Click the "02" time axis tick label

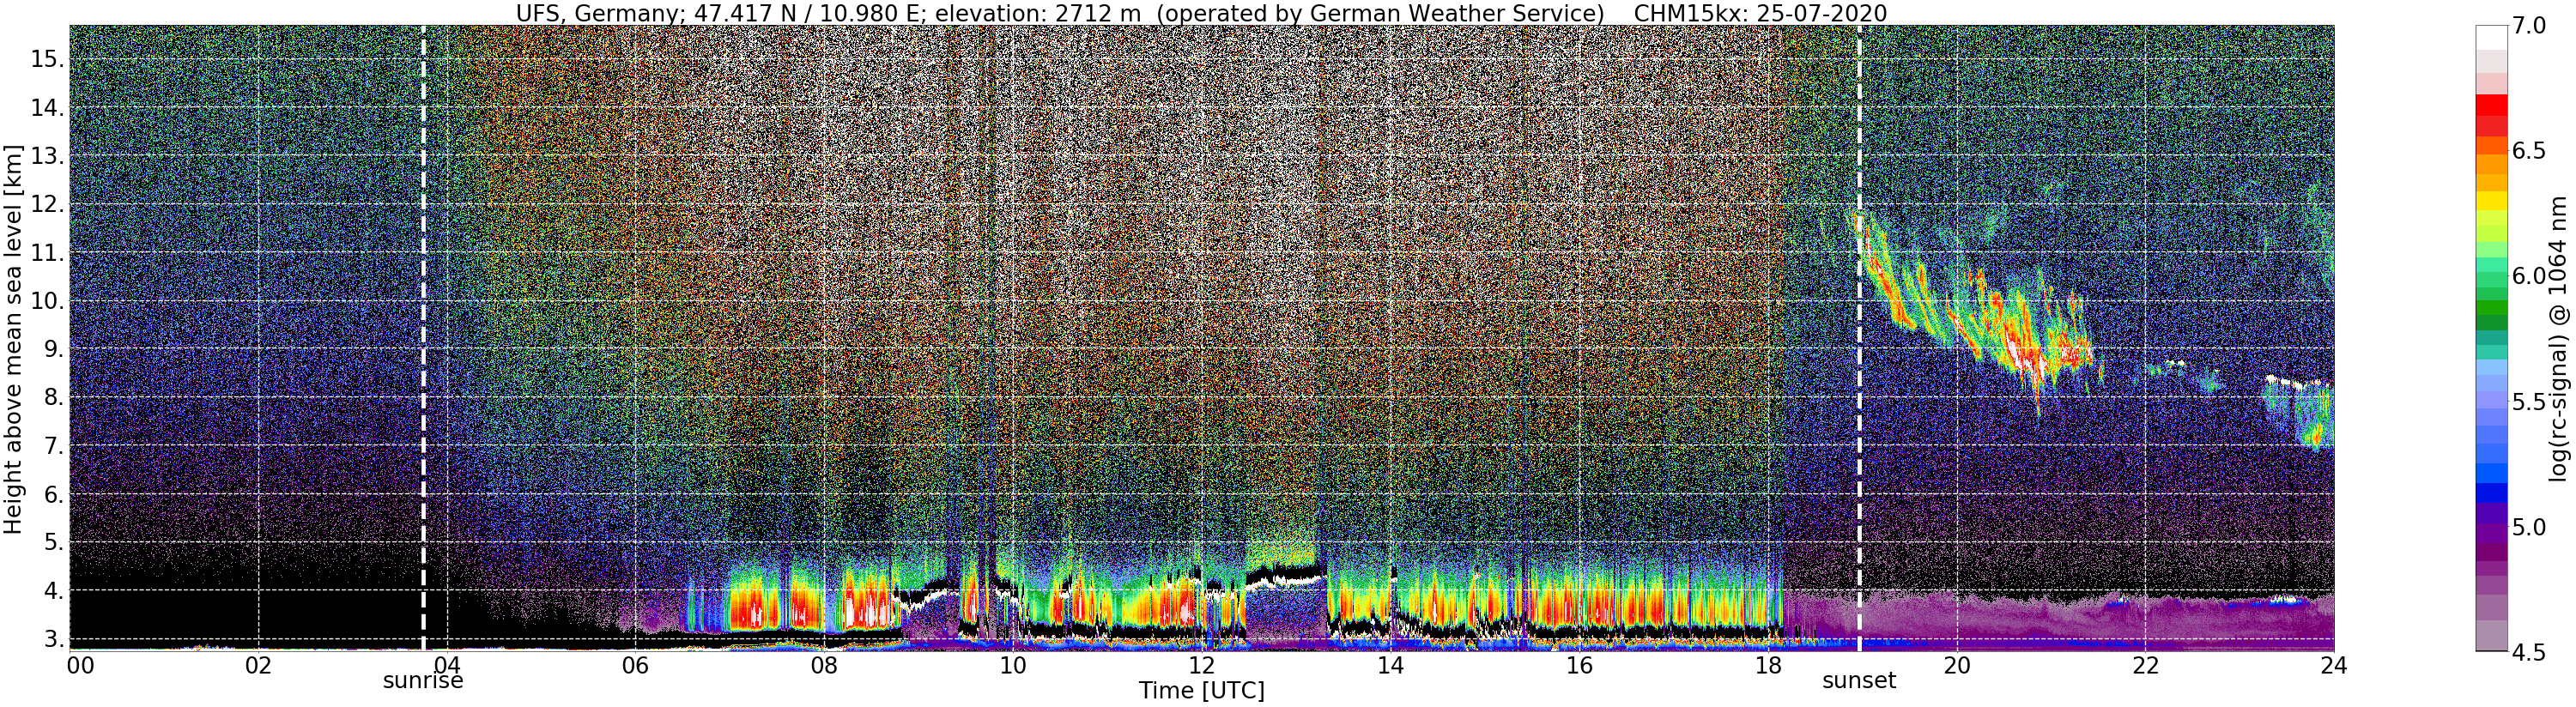(x=258, y=666)
